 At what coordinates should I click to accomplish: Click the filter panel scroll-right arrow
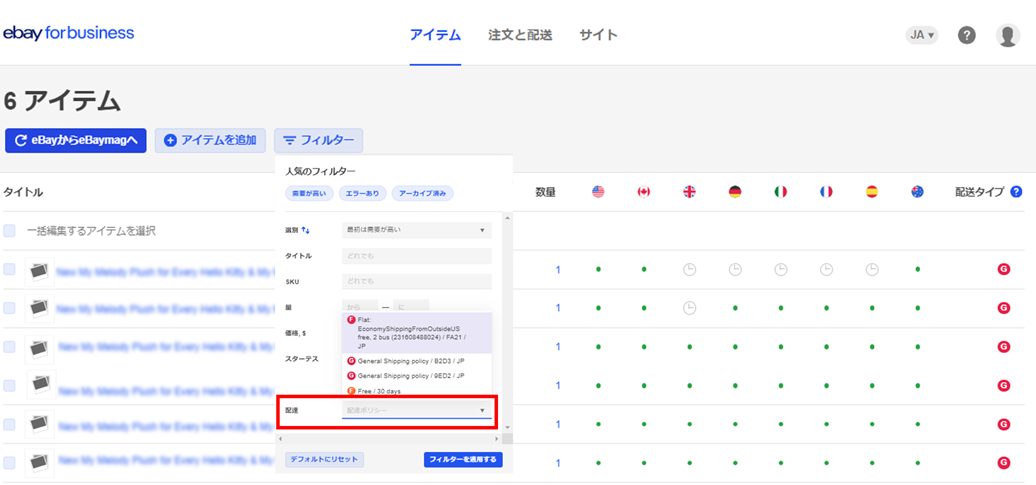497,439
